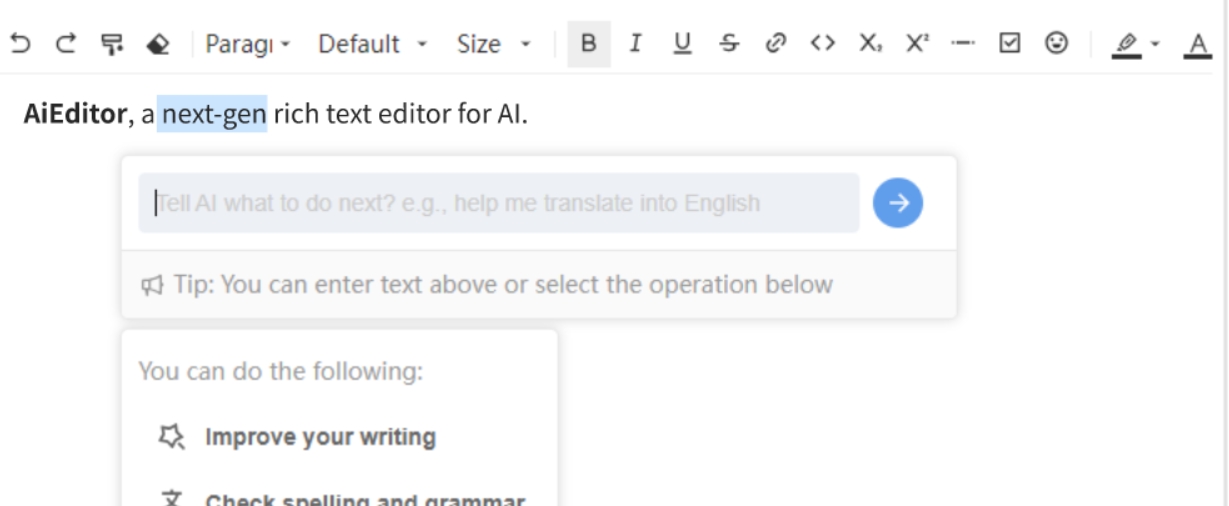Select the format painter brush icon

111,44
